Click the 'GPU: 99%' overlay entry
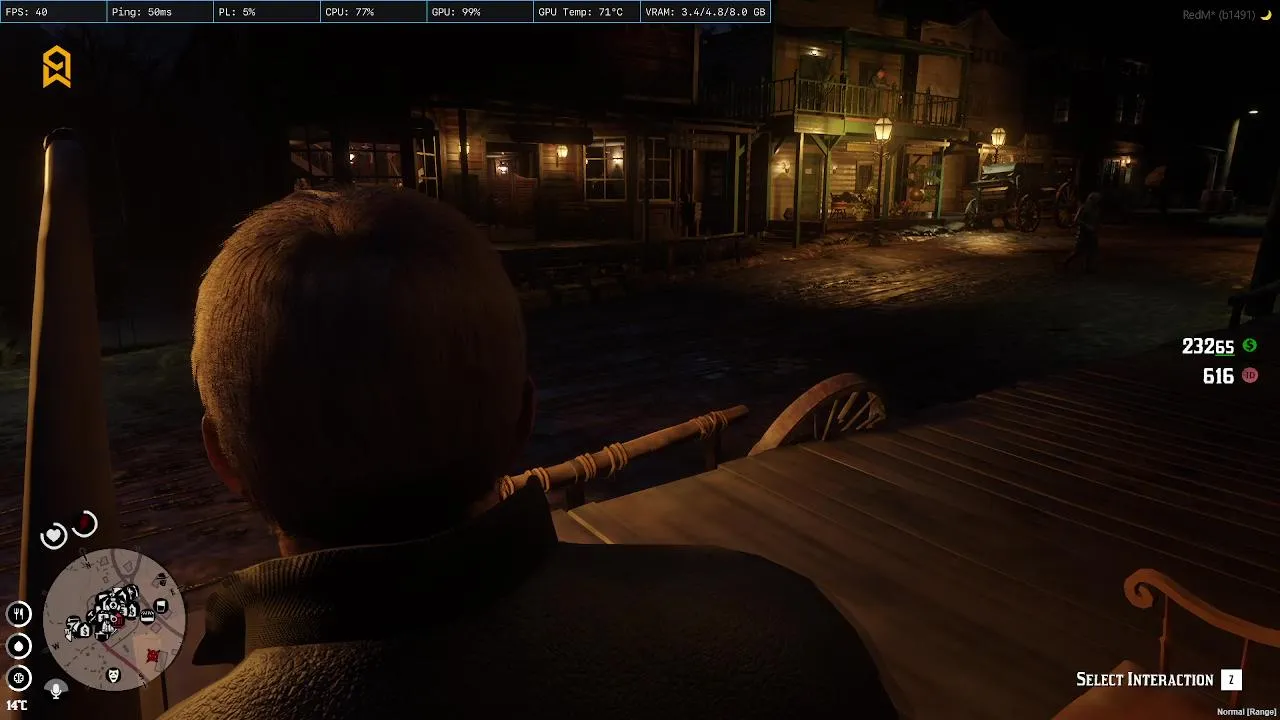Screen dimensions: 1280x720 (480, 12)
